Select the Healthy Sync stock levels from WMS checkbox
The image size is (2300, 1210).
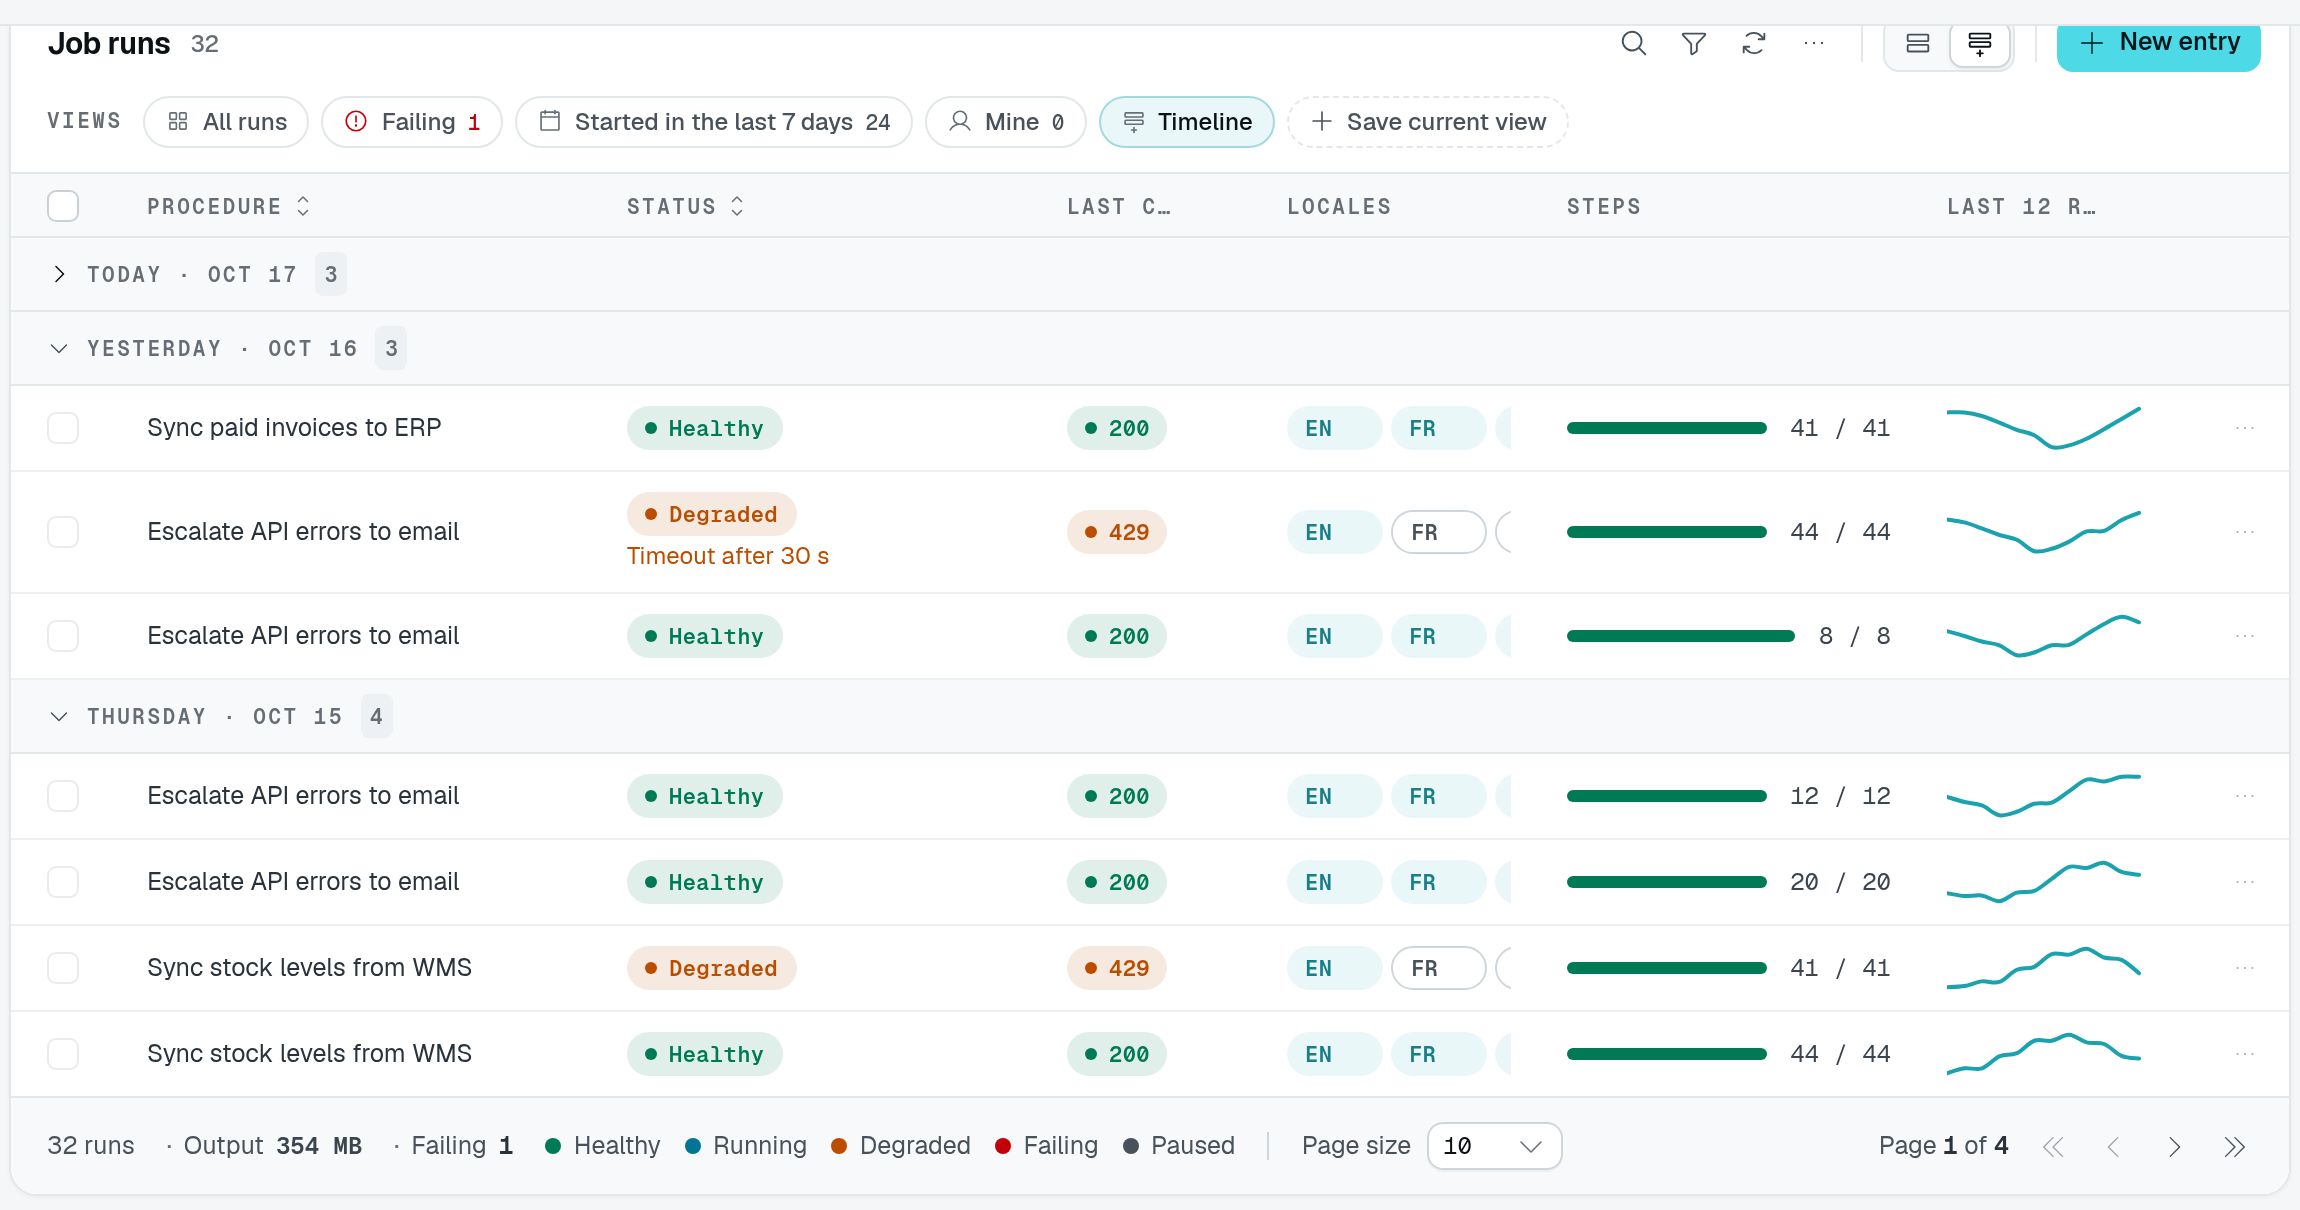[x=63, y=1054]
